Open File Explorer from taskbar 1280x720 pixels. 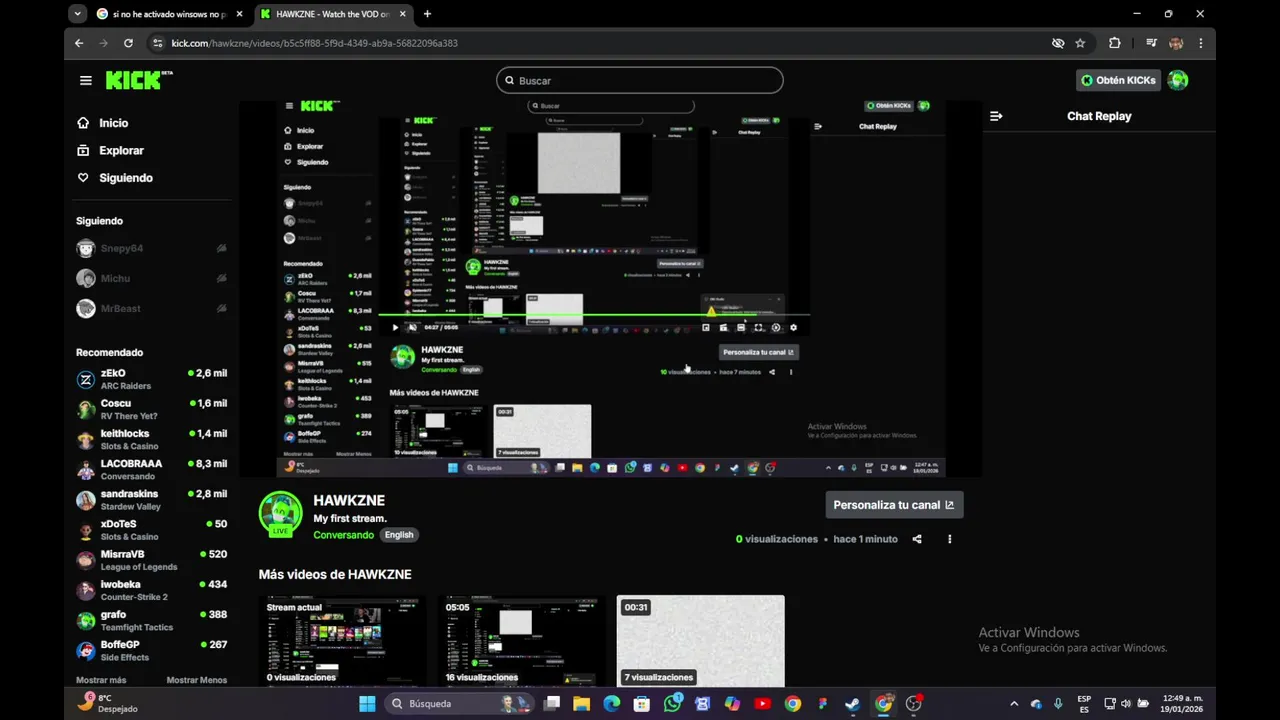coord(581,704)
